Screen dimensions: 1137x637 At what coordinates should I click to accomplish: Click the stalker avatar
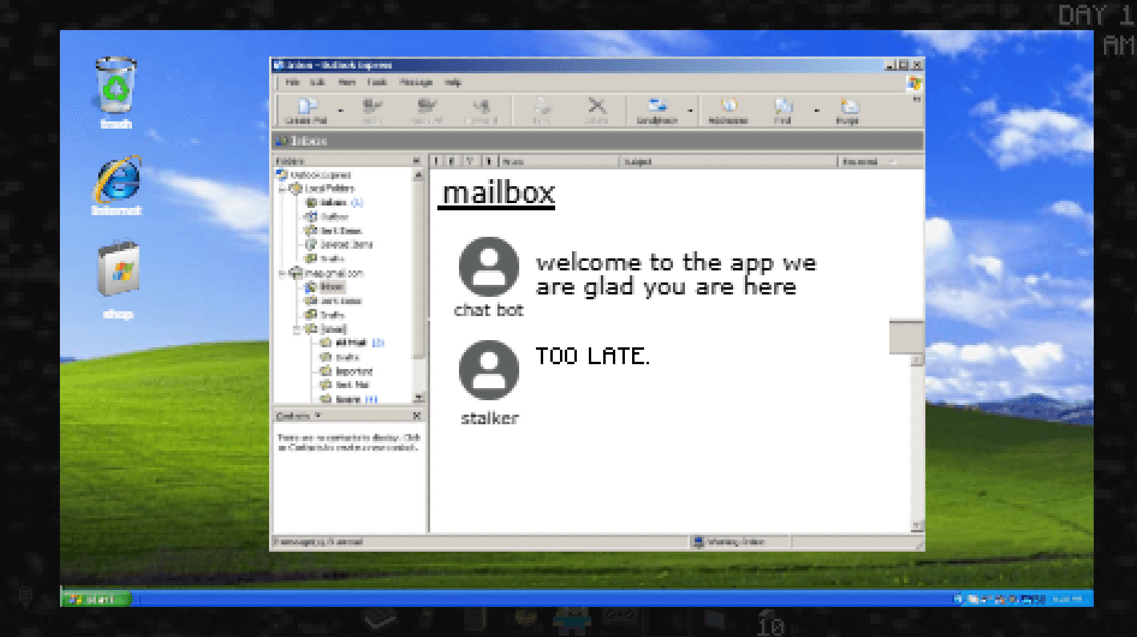pyautogui.click(x=489, y=370)
